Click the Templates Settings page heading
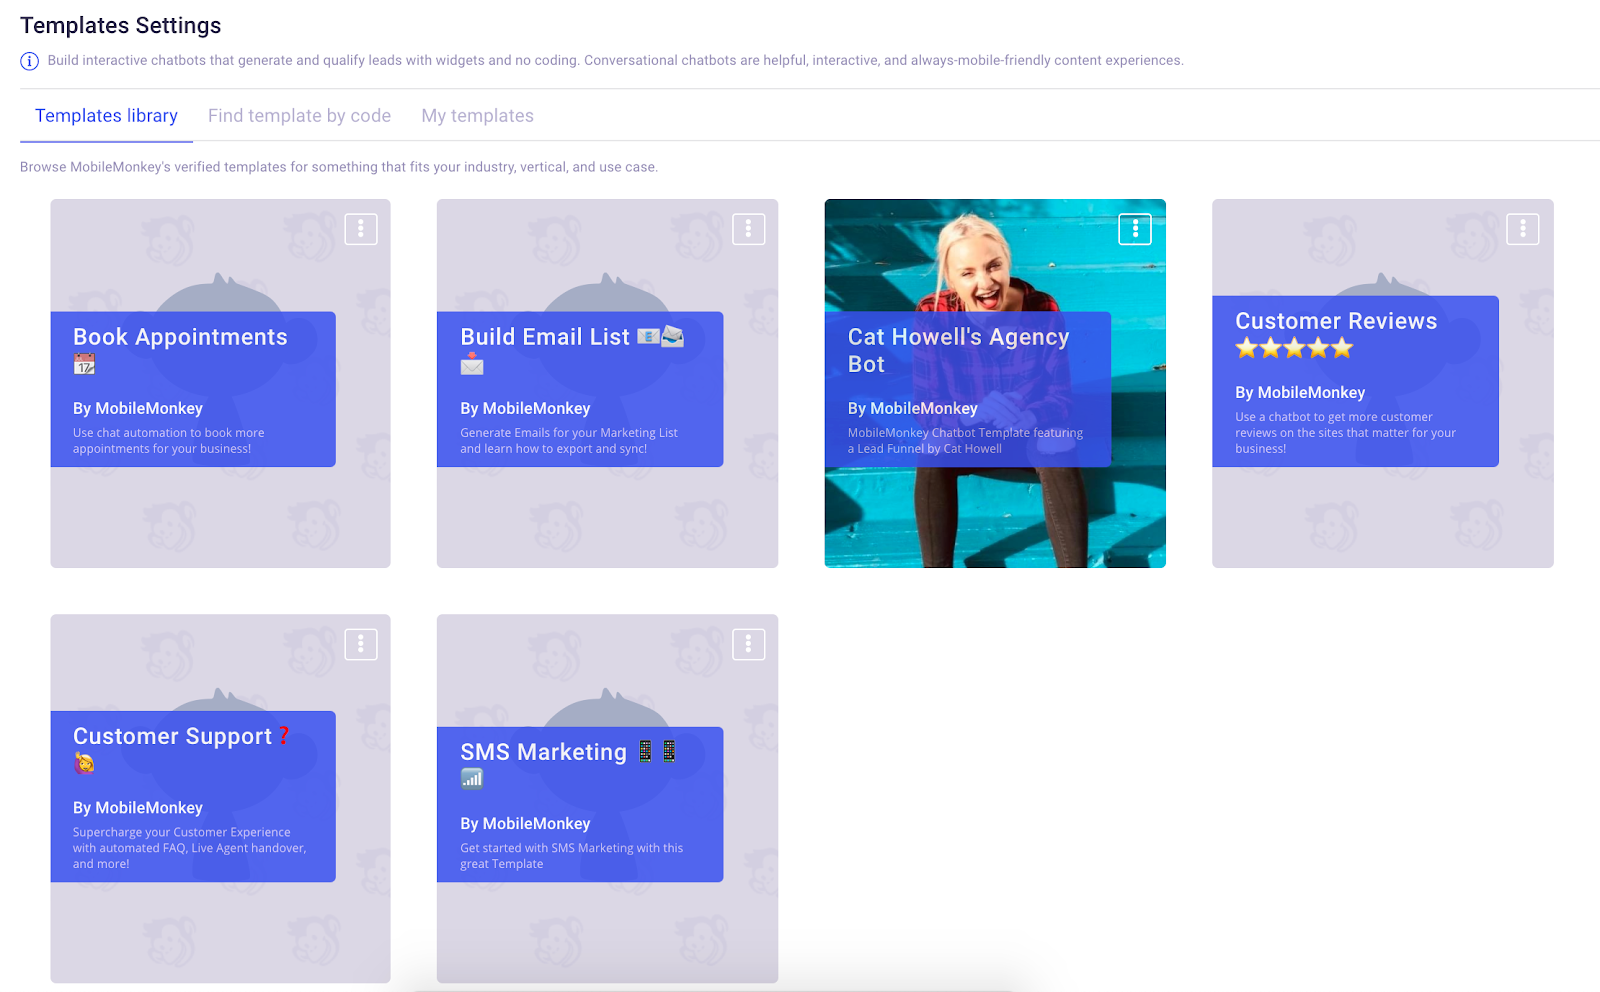 click(121, 26)
